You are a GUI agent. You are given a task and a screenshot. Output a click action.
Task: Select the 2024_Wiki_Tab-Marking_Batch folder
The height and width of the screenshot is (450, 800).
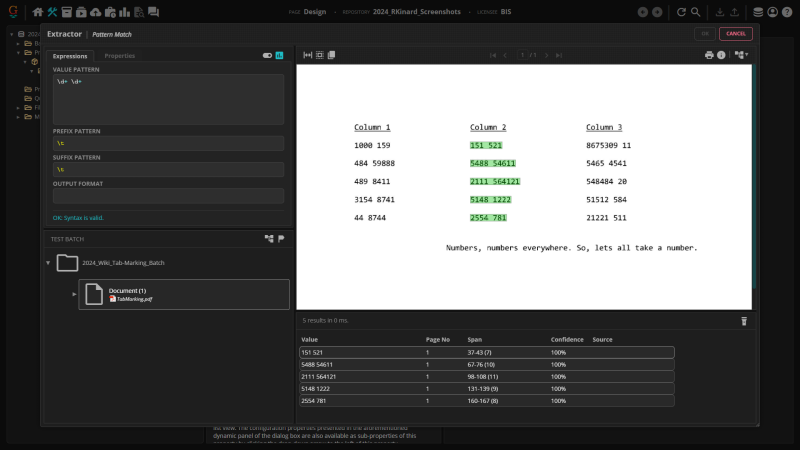tap(123, 263)
